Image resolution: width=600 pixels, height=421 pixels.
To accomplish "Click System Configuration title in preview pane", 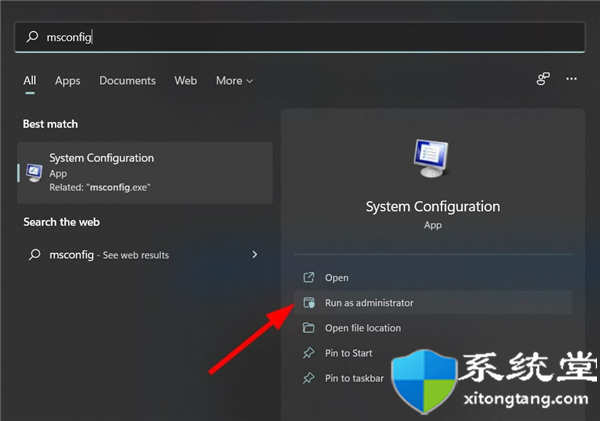I will (x=433, y=207).
